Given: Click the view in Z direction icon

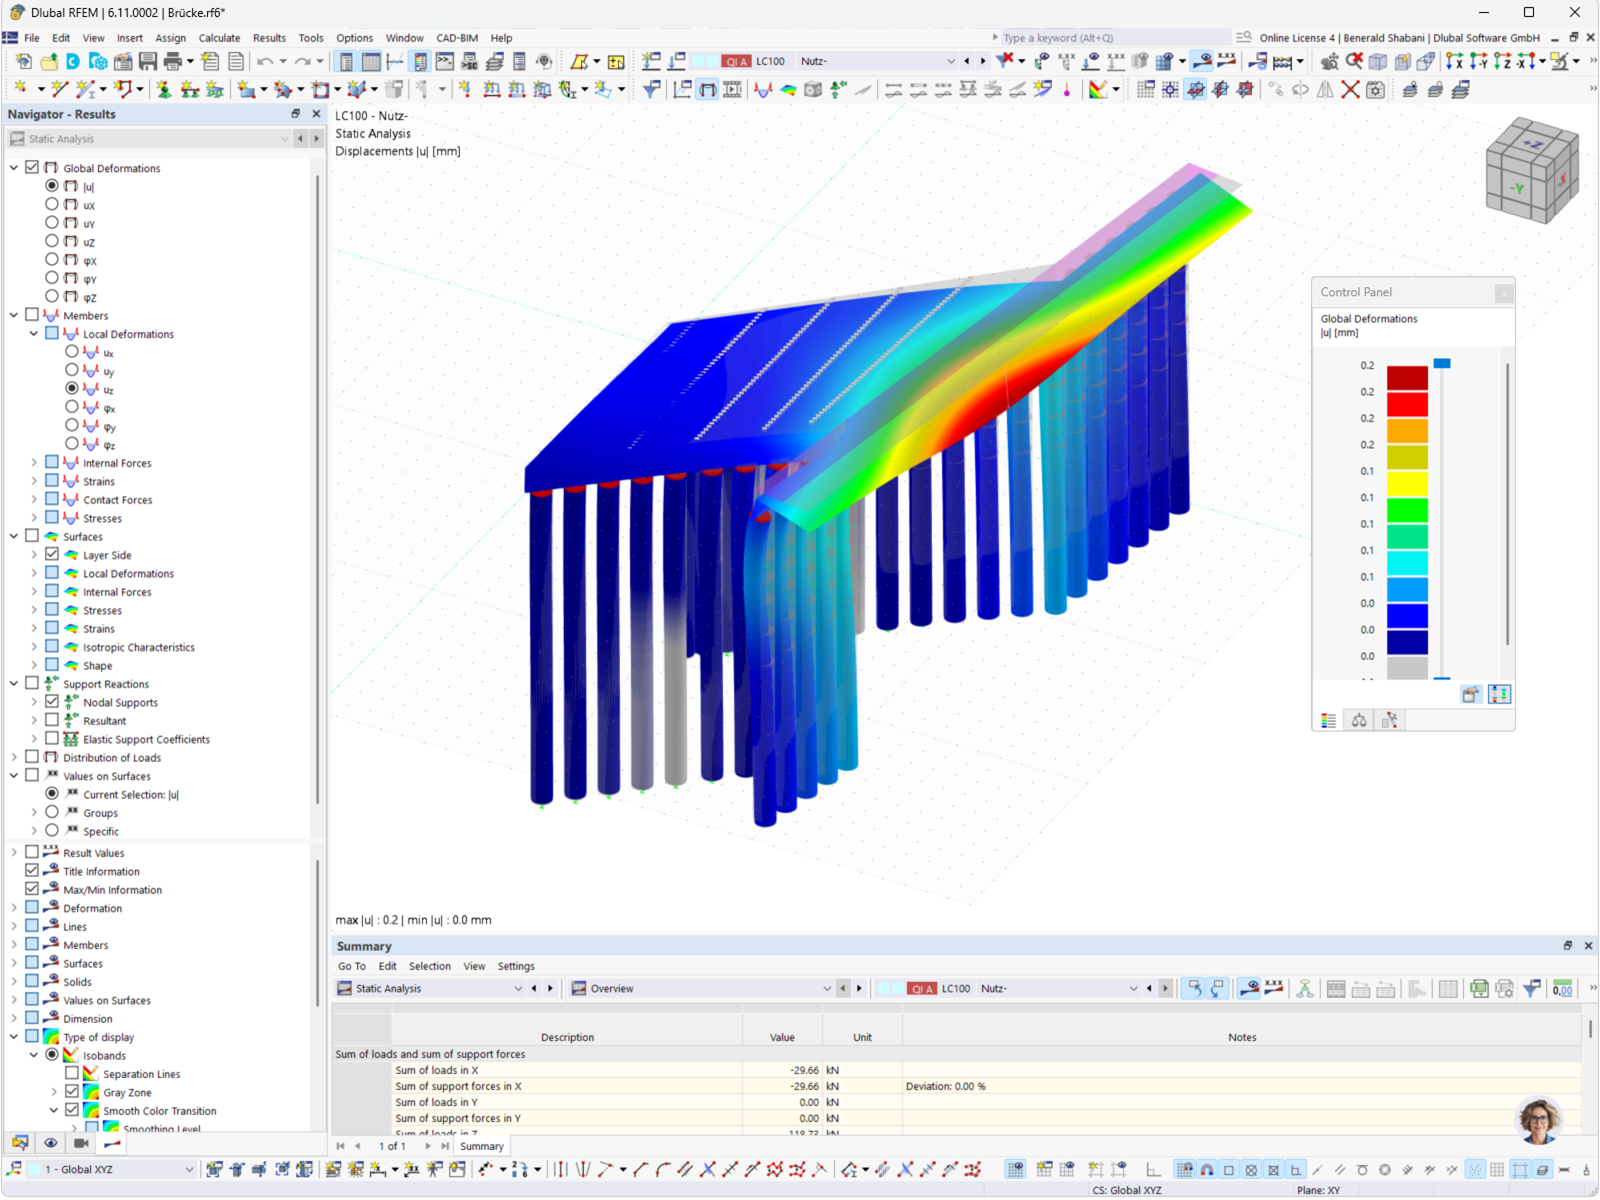Looking at the screenshot, I should (1502, 62).
